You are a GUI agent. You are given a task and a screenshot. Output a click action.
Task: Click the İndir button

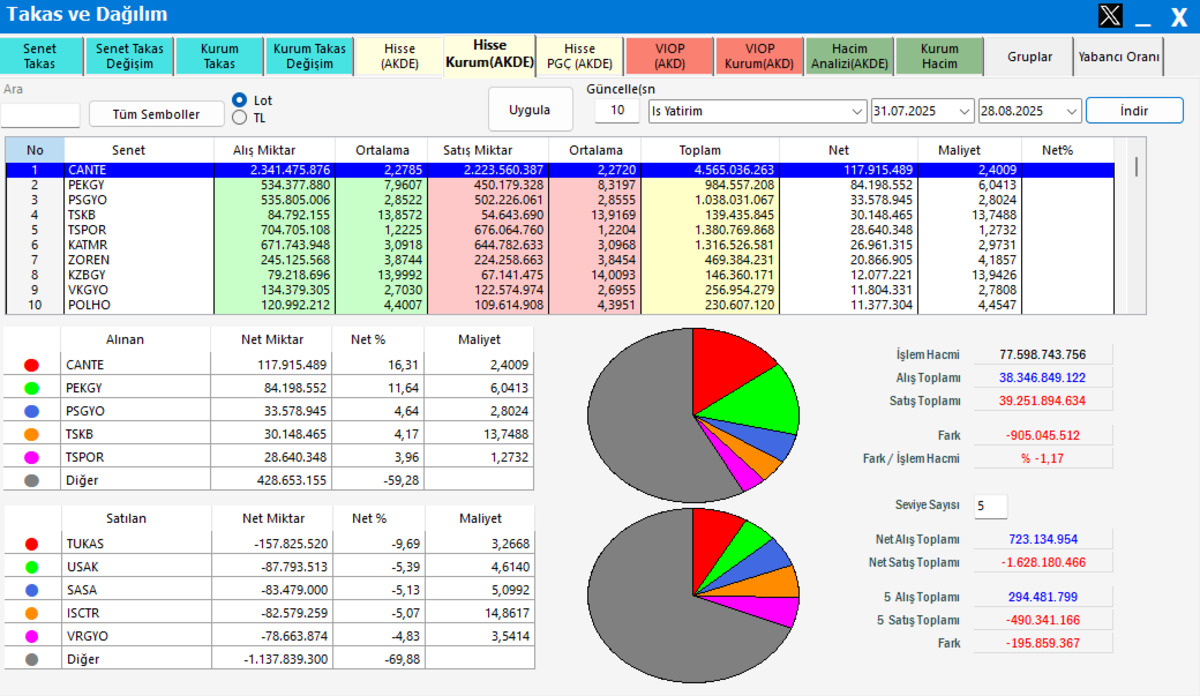(1135, 110)
